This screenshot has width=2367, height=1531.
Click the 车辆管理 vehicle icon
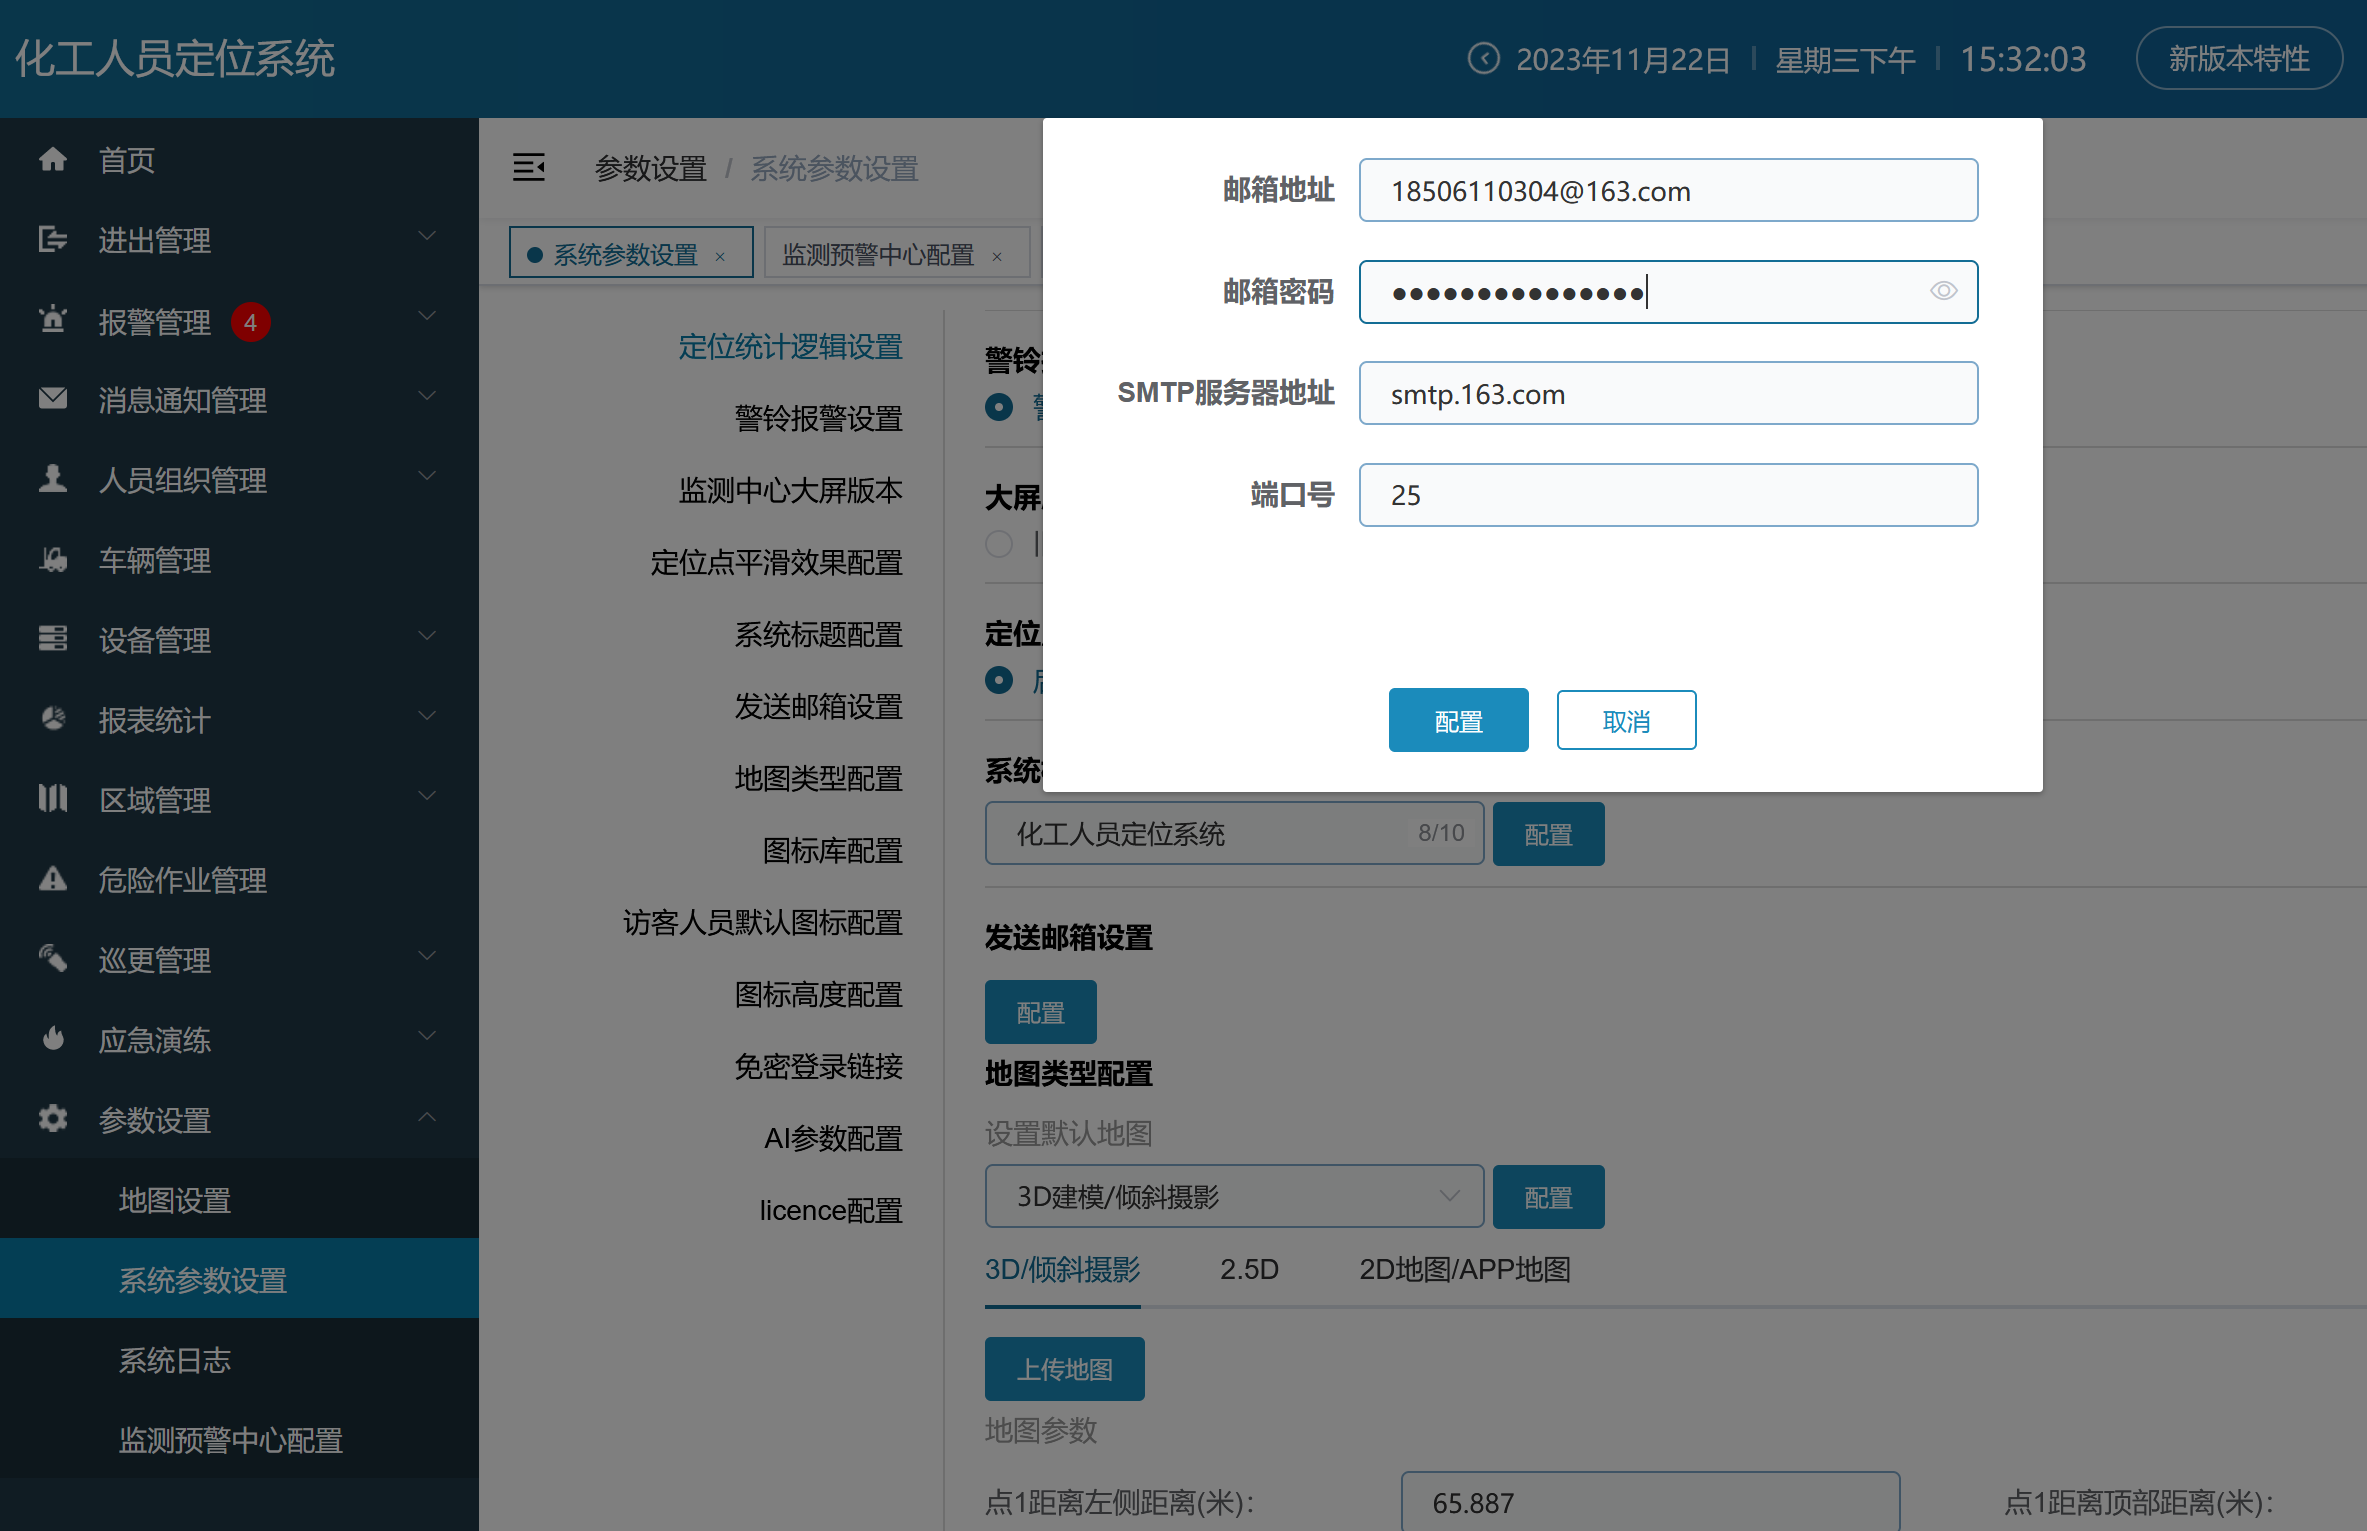point(53,559)
